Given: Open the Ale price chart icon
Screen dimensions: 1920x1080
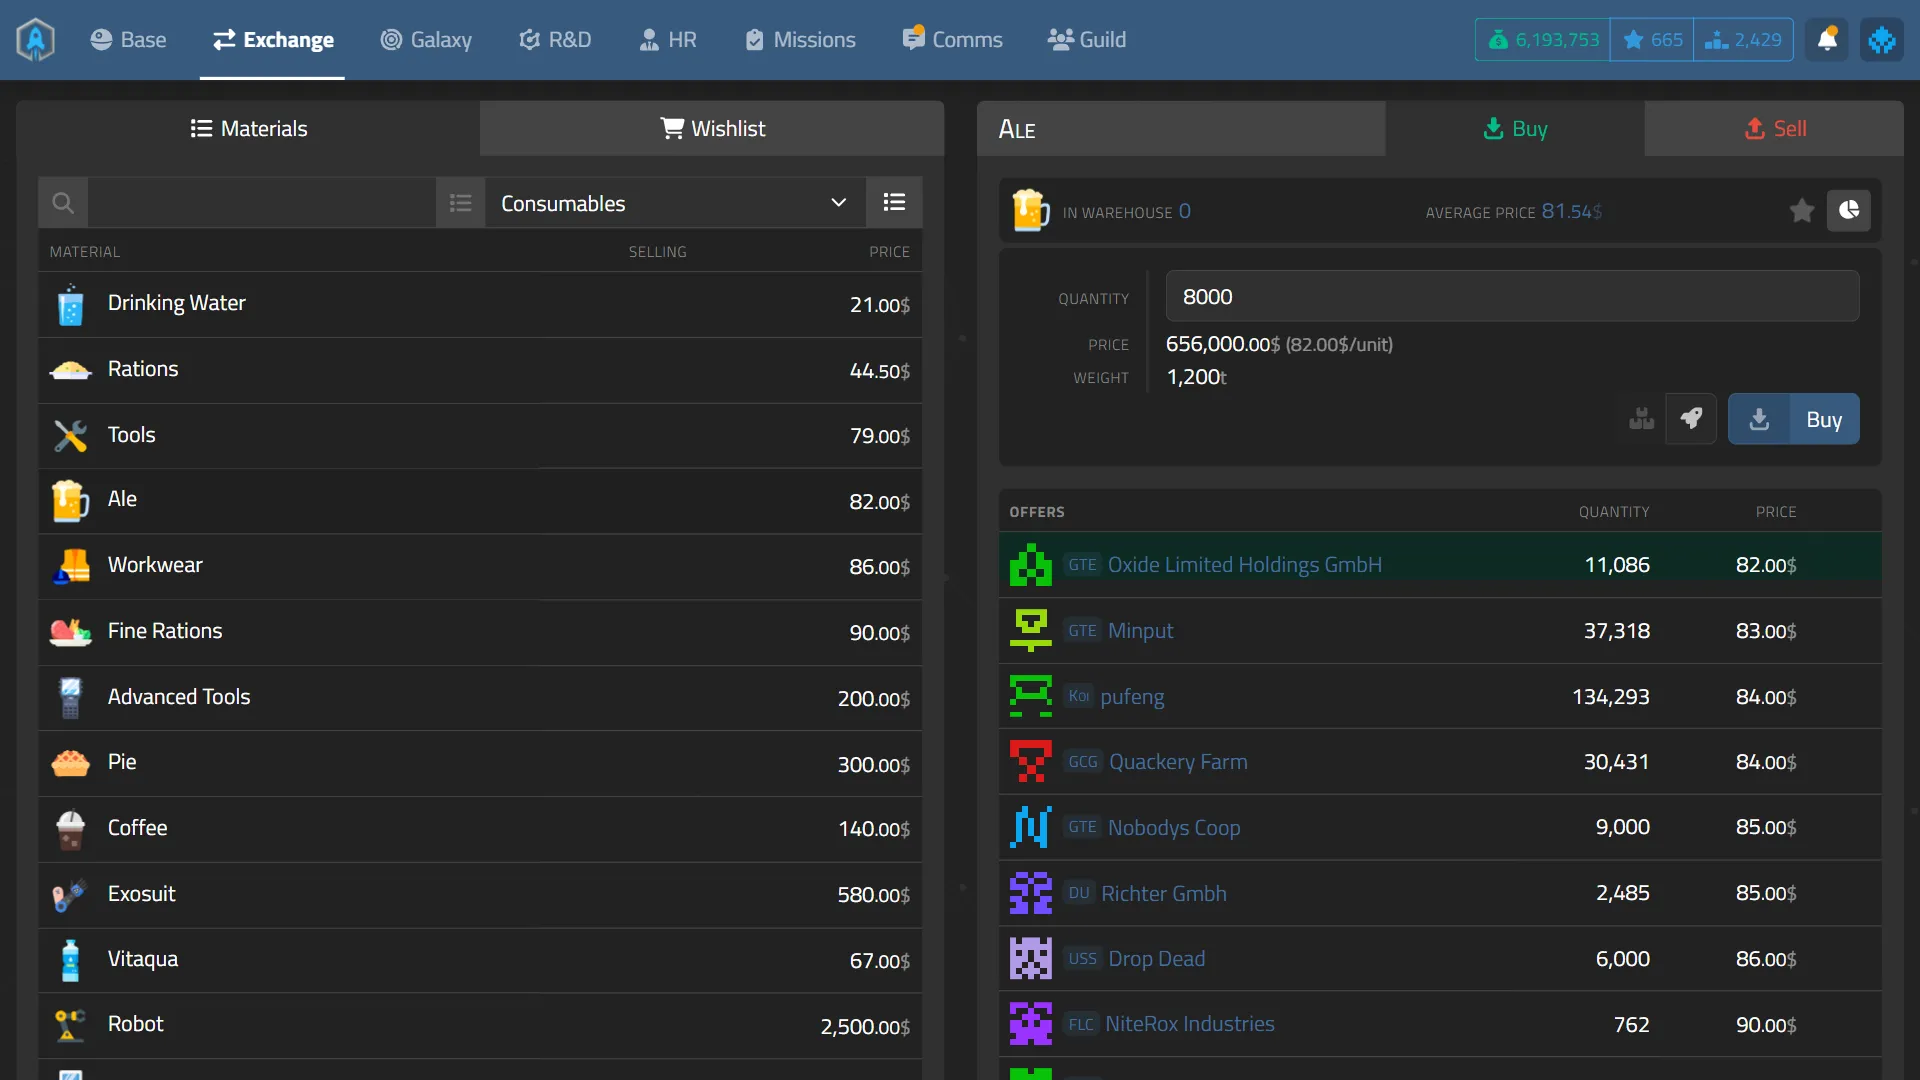Looking at the screenshot, I should [x=1849, y=211].
